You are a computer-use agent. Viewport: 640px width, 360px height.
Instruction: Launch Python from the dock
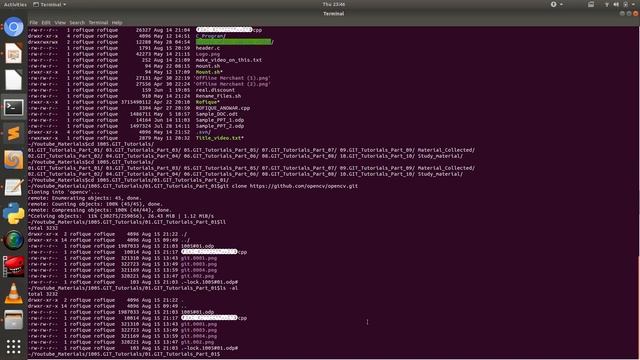click(13, 213)
